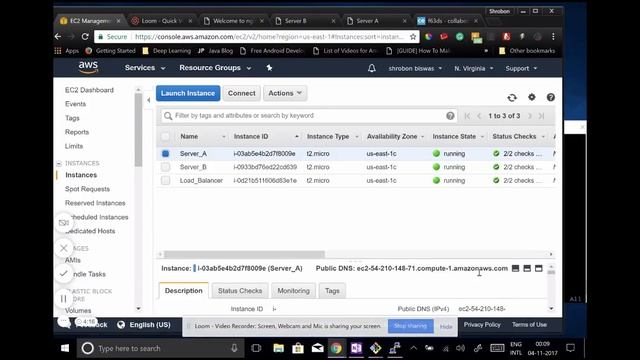Switch to the Tags tab in details
This screenshot has height=360, width=640.
(x=332, y=291)
